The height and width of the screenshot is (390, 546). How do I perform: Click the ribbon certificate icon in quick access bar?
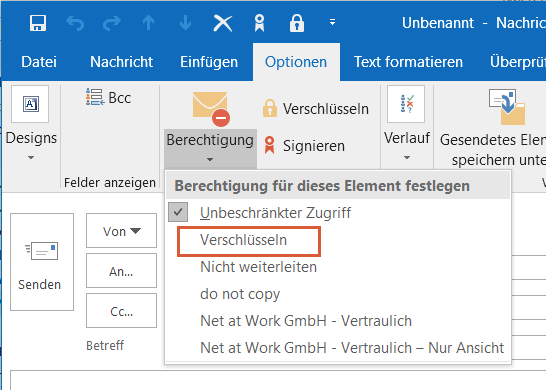[x=259, y=23]
